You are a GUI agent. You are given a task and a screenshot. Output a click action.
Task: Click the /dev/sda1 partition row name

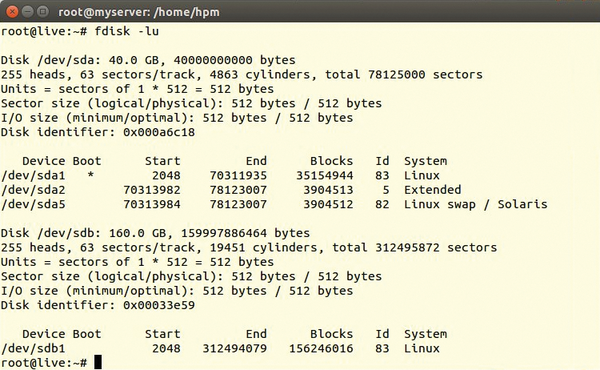click(x=33, y=176)
